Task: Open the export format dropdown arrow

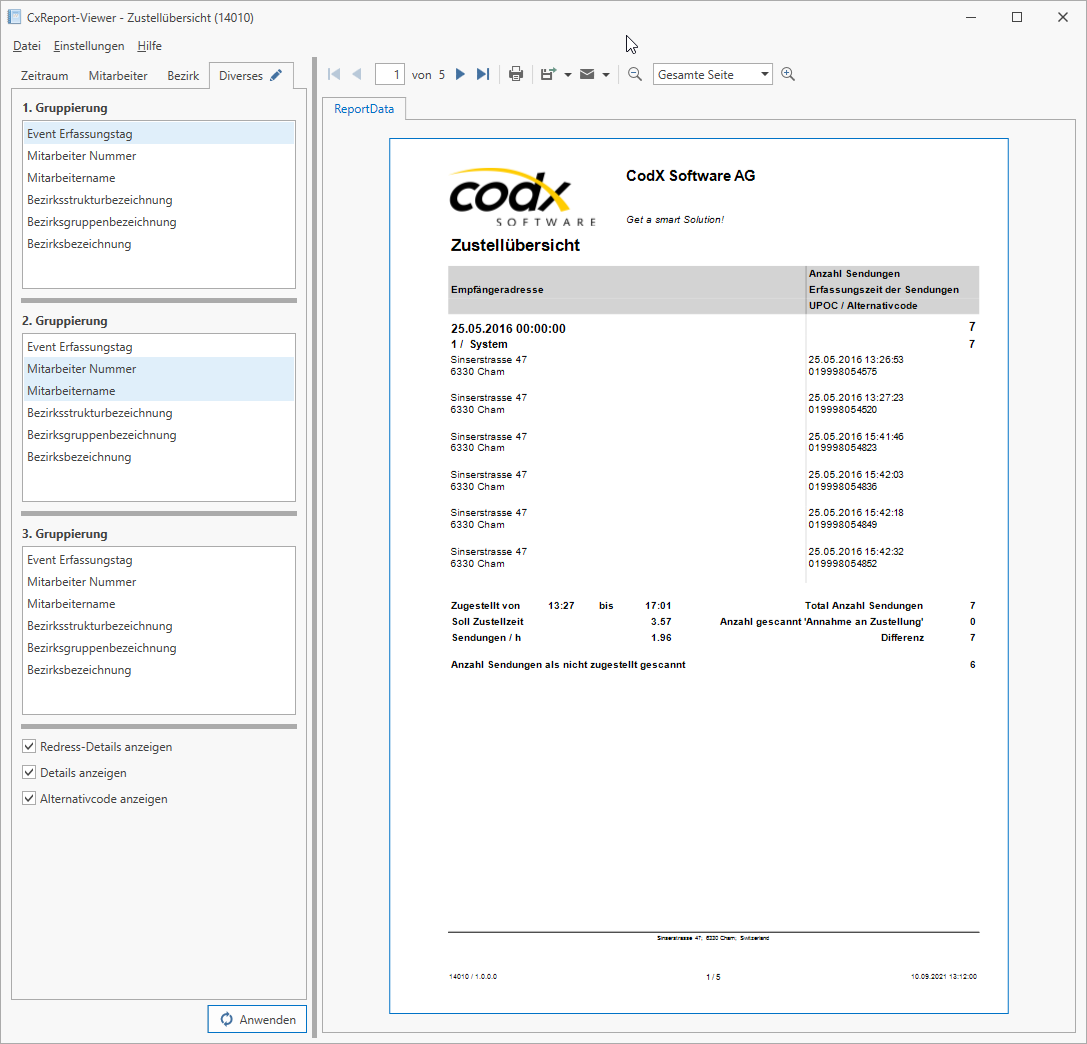Action: pos(568,75)
